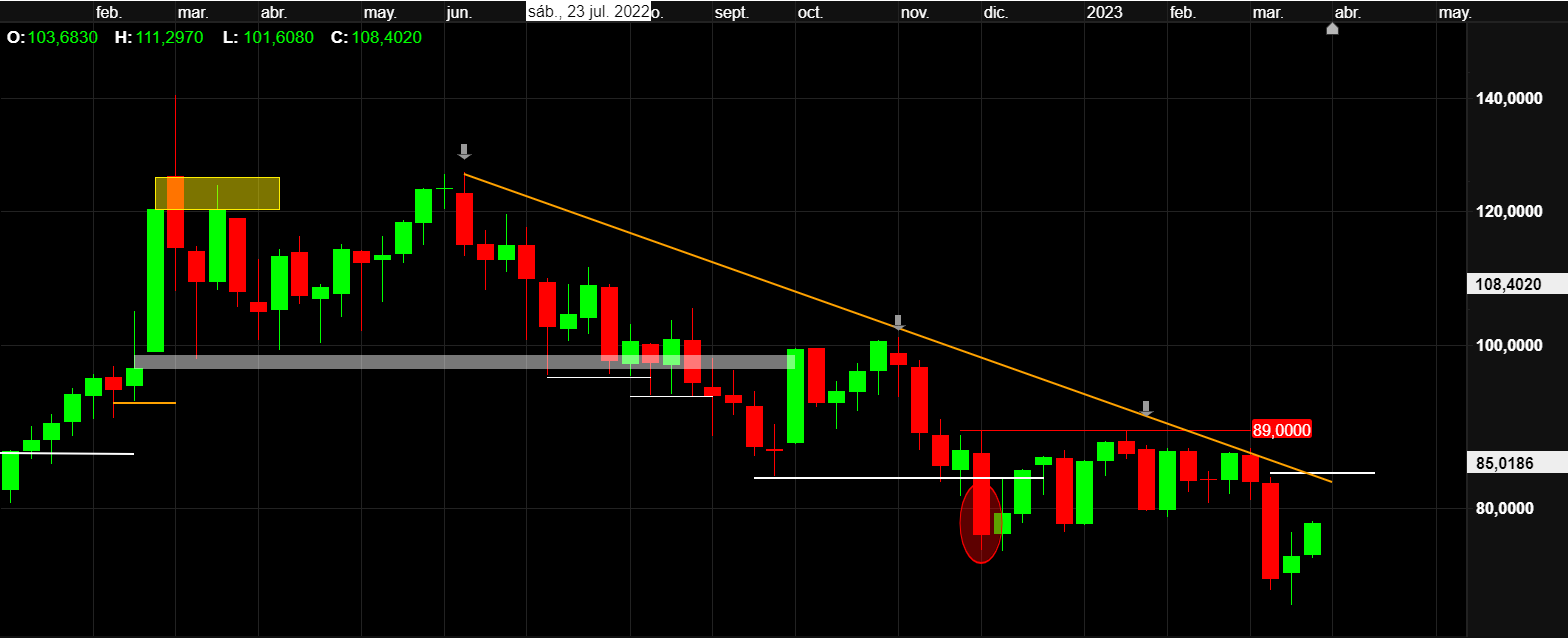This screenshot has width=1568, height=638.
Task: Click the 108,4020 current price label
Action: click(x=1517, y=285)
